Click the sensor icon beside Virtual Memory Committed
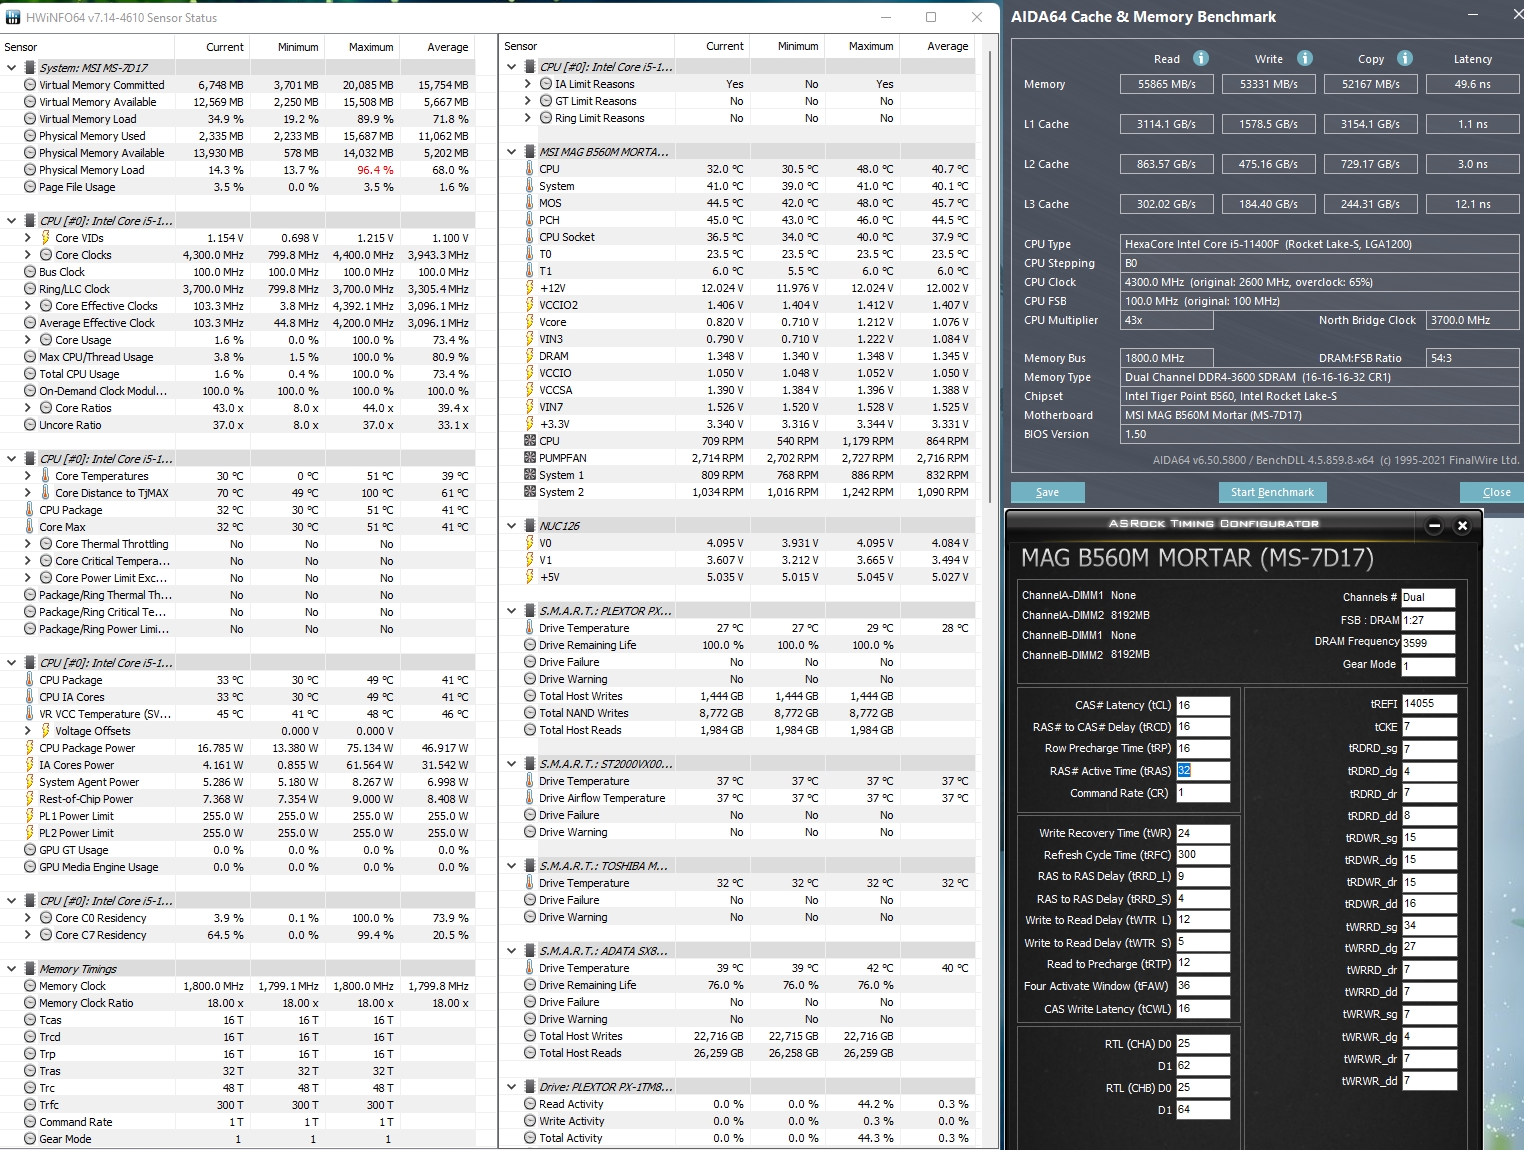This screenshot has width=1524, height=1150. pyautogui.click(x=30, y=85)
